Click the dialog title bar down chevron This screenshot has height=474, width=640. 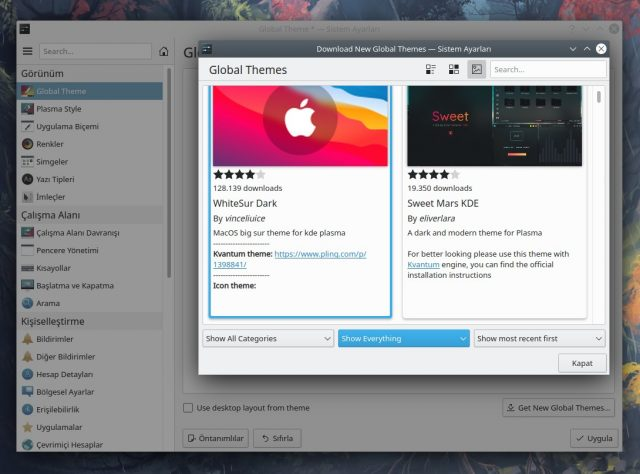point(573,49)
